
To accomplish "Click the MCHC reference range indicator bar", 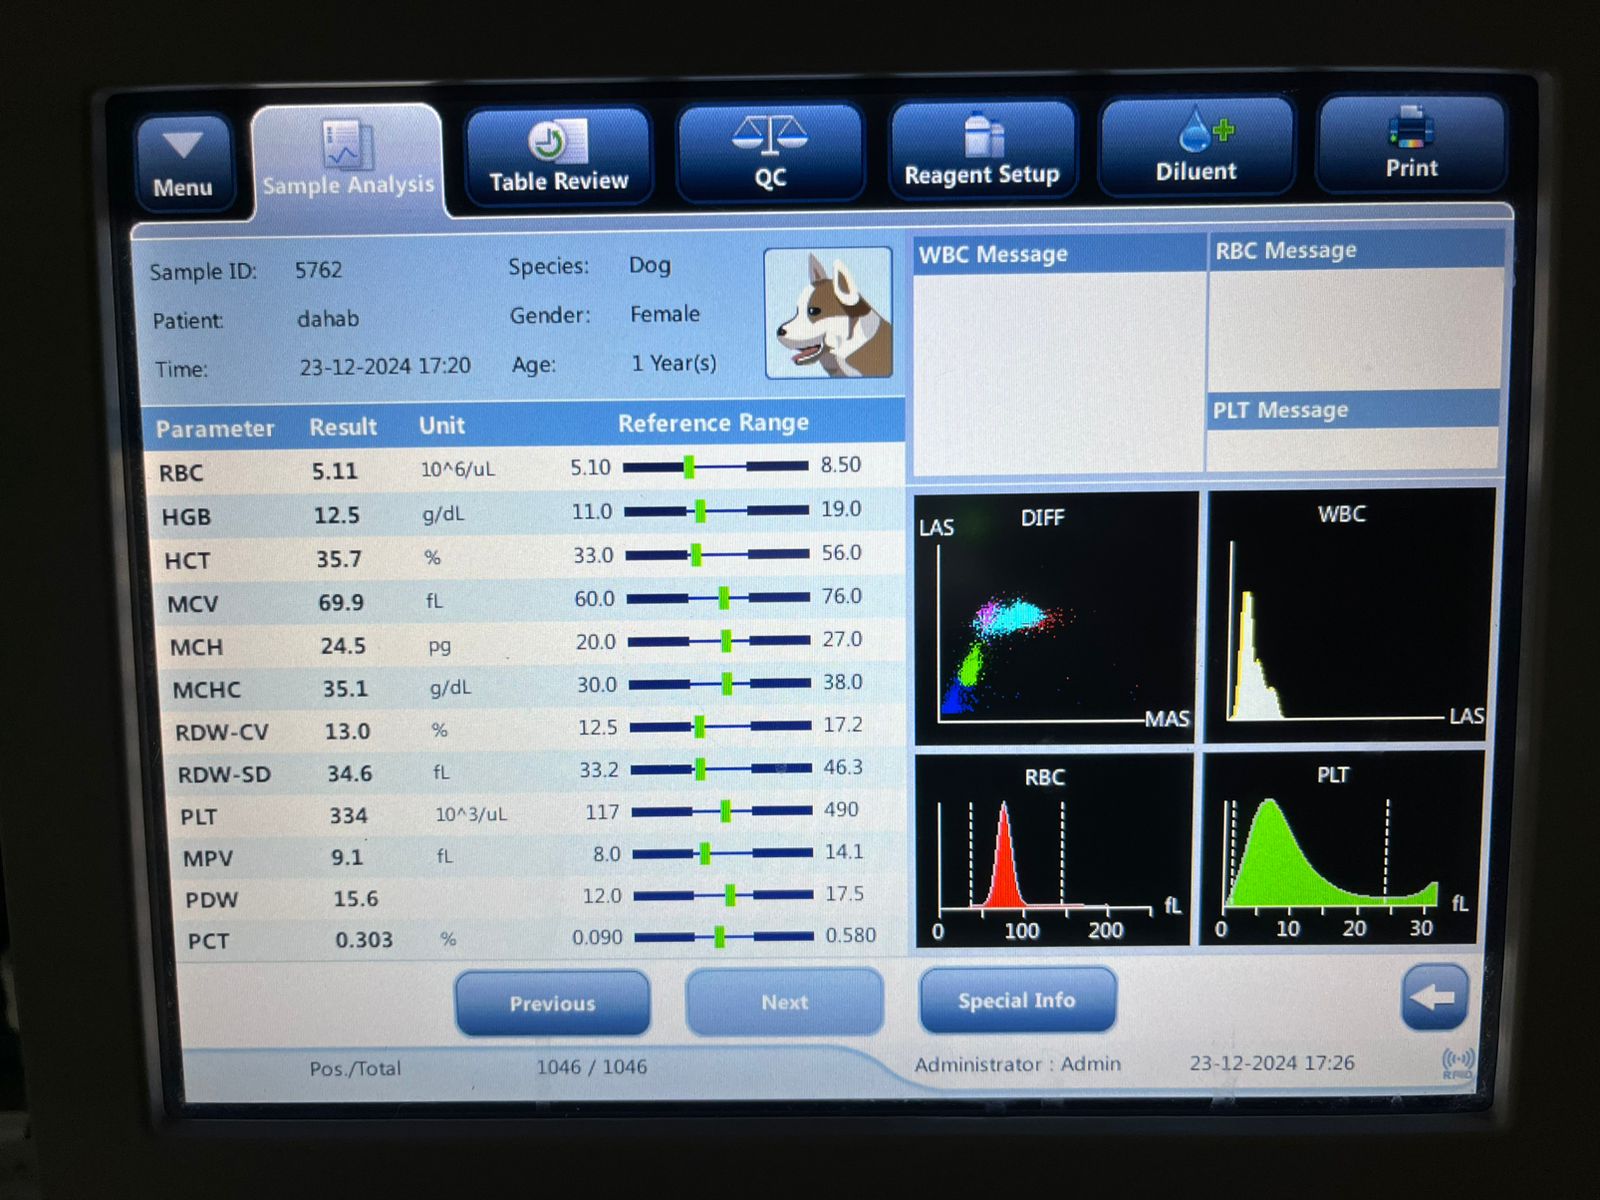I will pyautogui.click(x=719, y=684).
